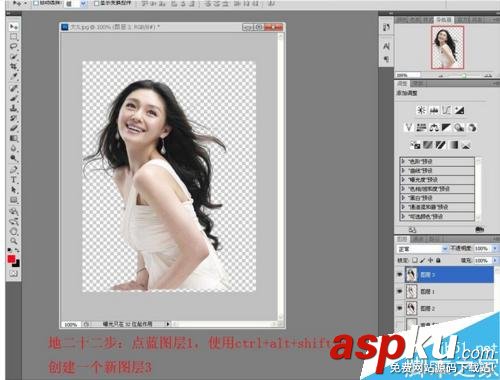Add a Hue/Saturation adjustment
The width and height of the screenshot is (500, 380).
tap(421, 127)
